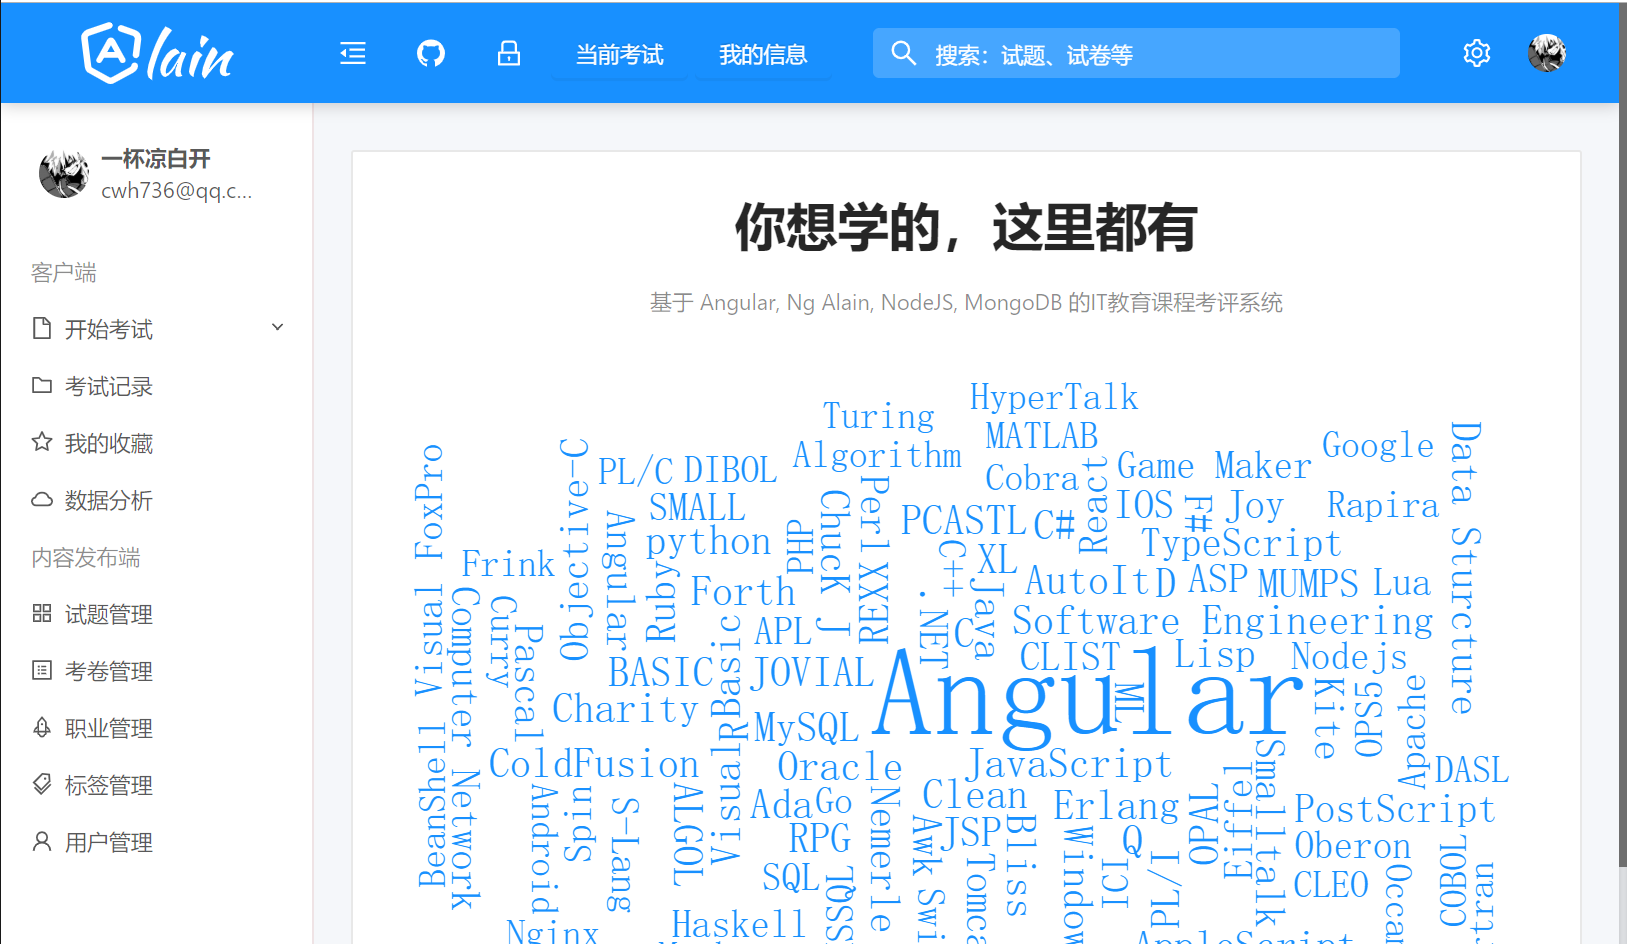
Task: Navigate to 标签管理 tag management
Action: (109, 786)
